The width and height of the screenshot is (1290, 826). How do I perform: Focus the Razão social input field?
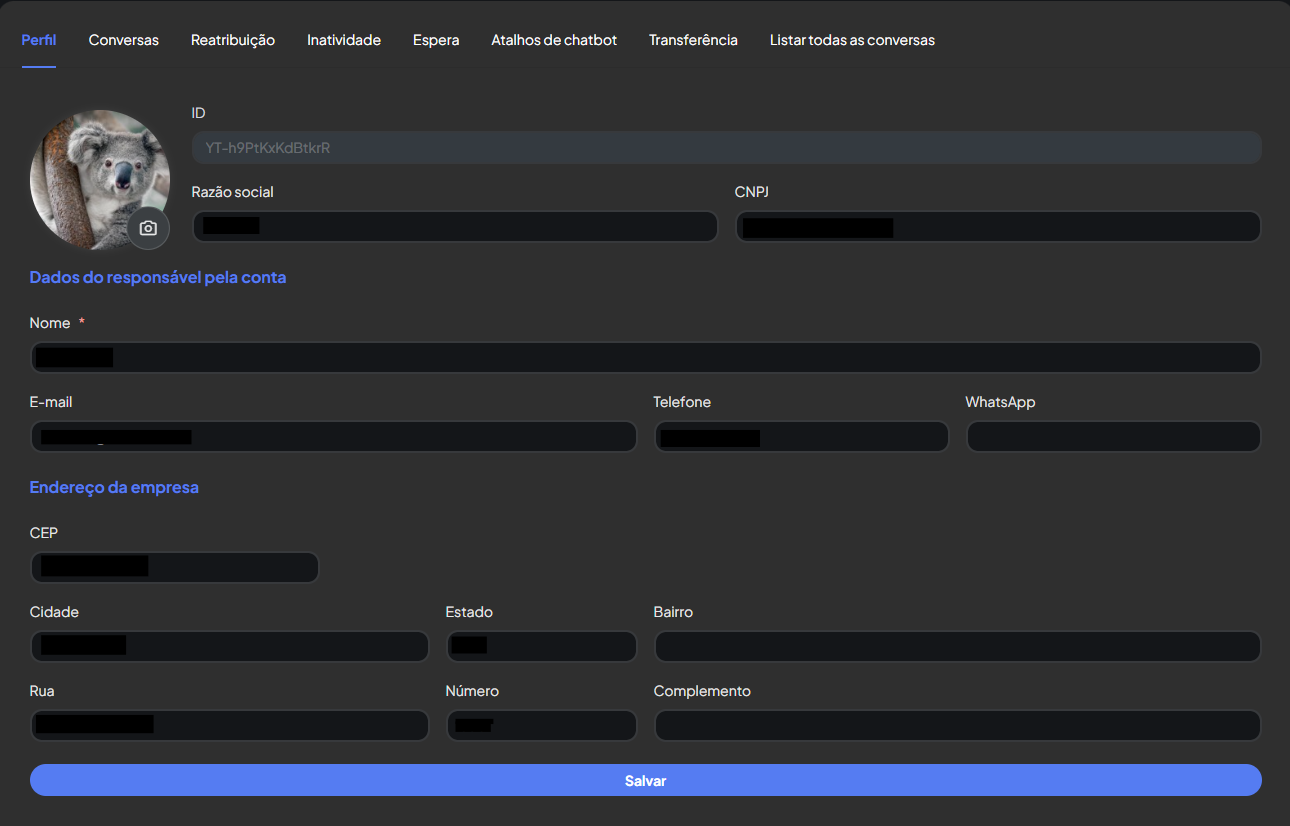(455, 226)
